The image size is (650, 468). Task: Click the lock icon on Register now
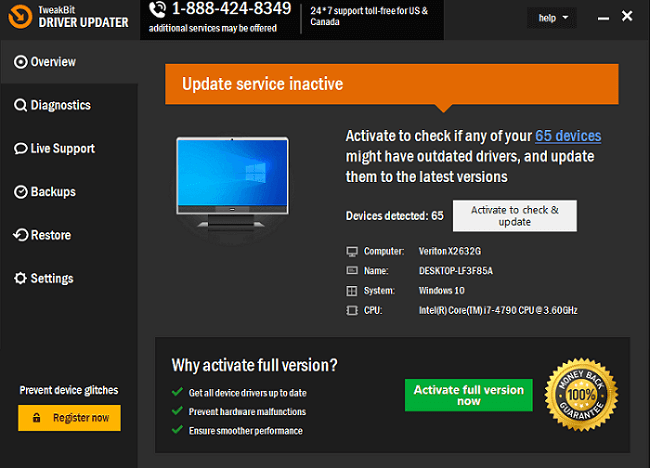36,417
